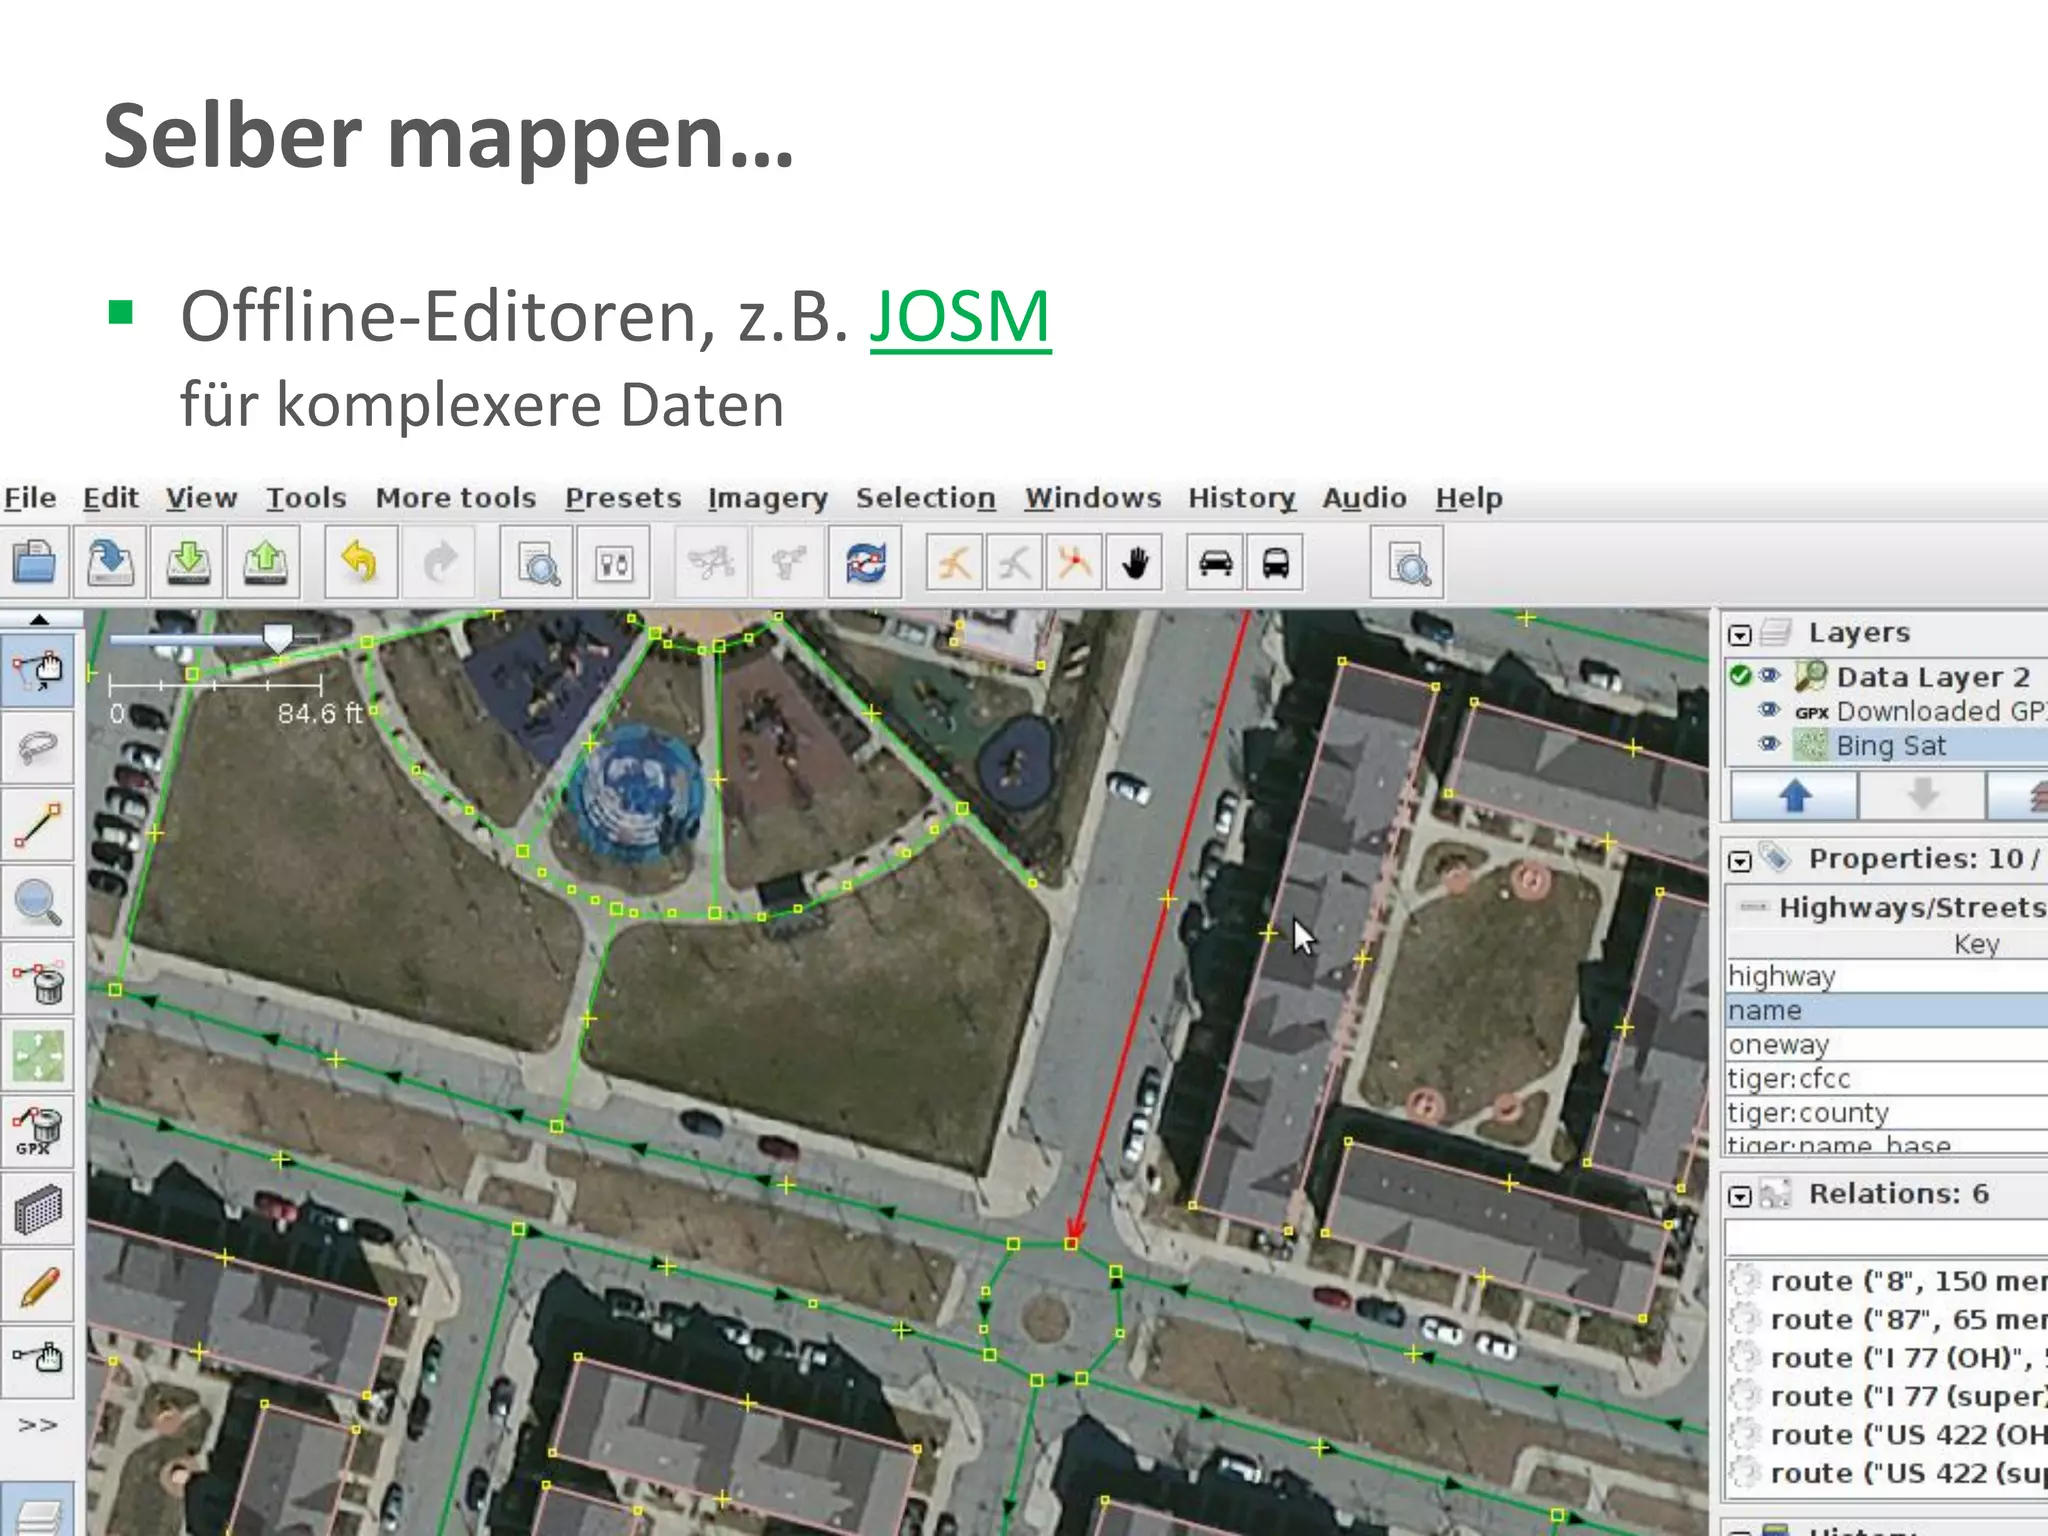Select the highway key row
2048x1536 pixels.
[1887, 976]
